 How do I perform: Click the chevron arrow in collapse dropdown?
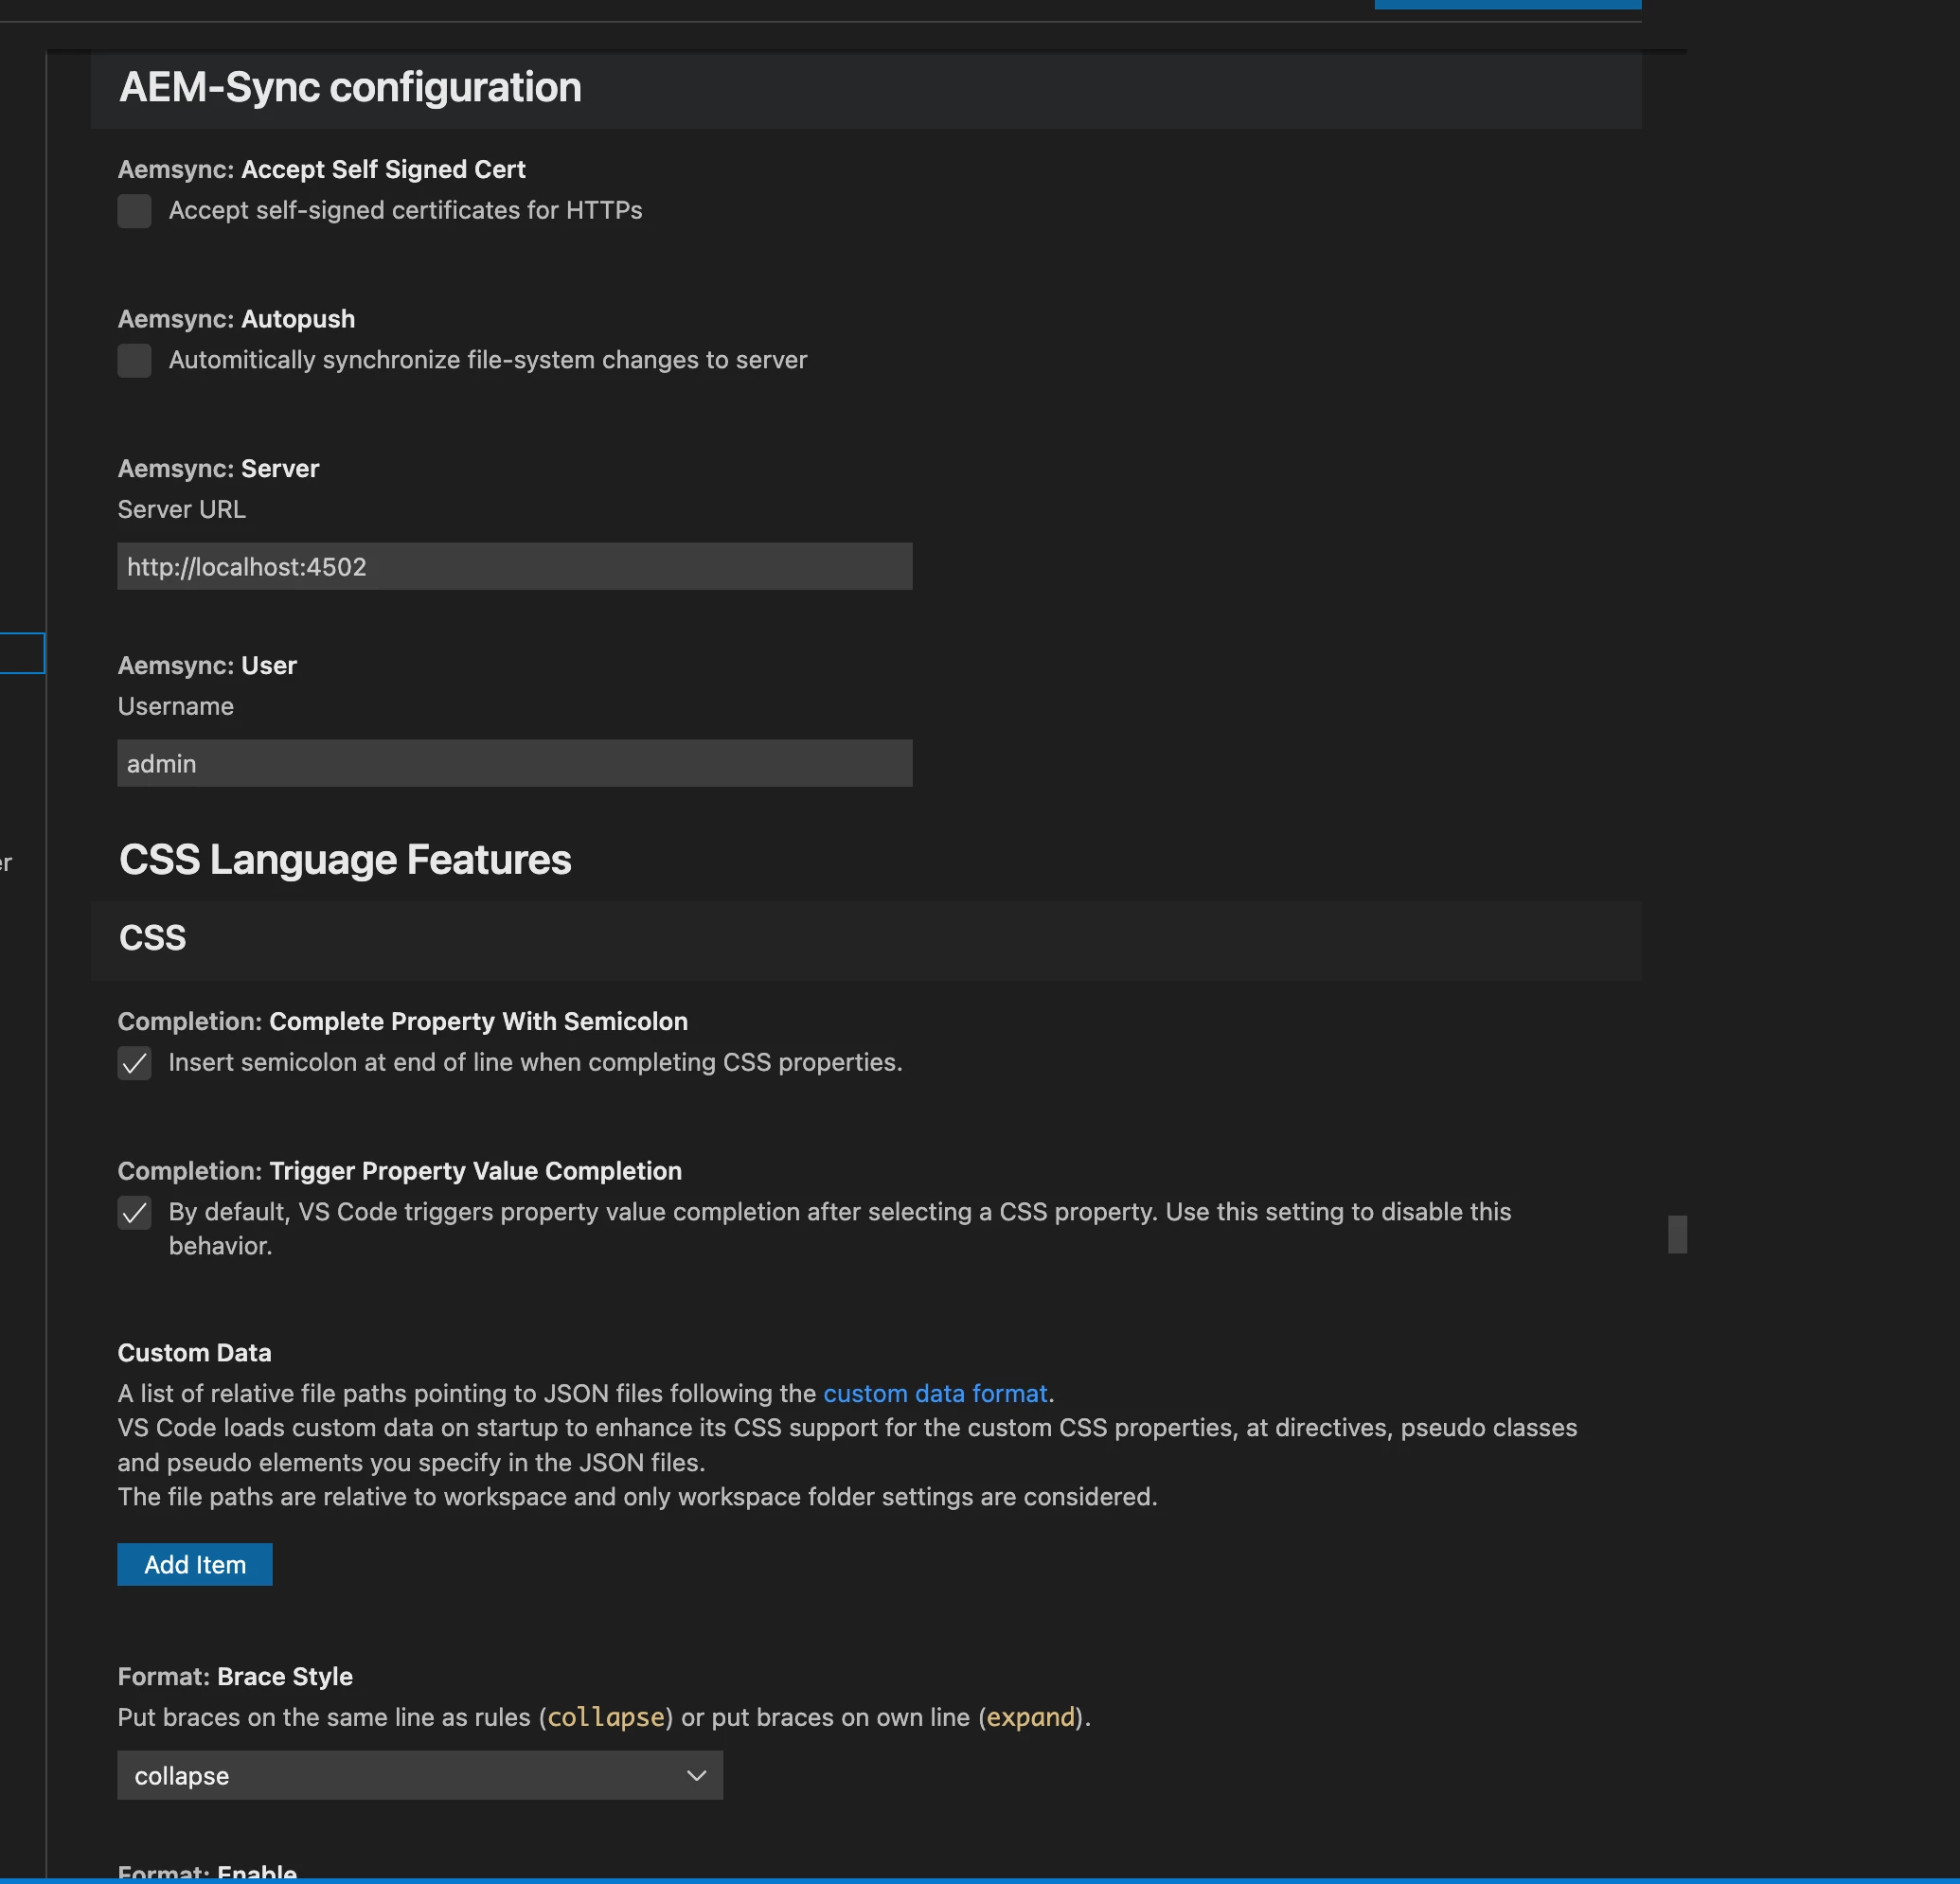pos(696,1776)
